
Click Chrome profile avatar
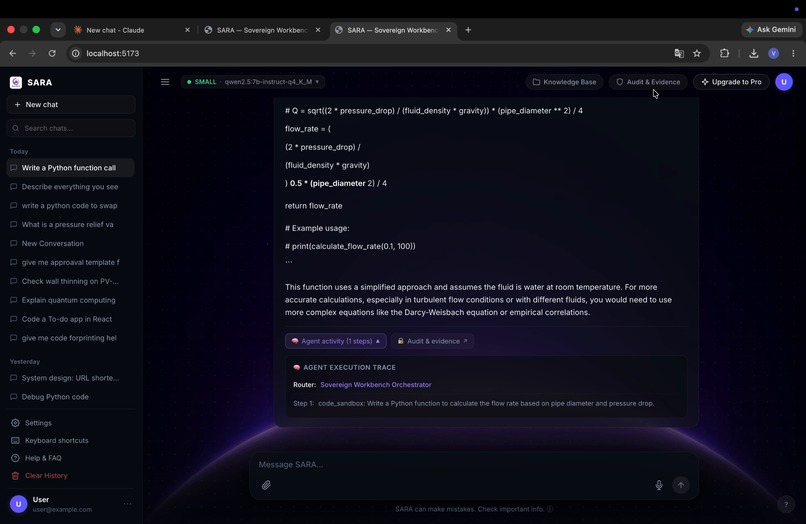click(774, 53)
